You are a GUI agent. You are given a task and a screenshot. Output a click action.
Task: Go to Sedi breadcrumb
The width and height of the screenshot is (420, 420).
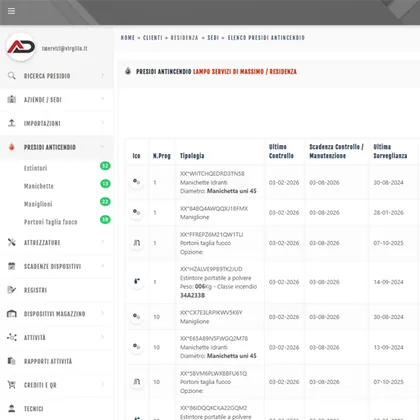(213, 38)
